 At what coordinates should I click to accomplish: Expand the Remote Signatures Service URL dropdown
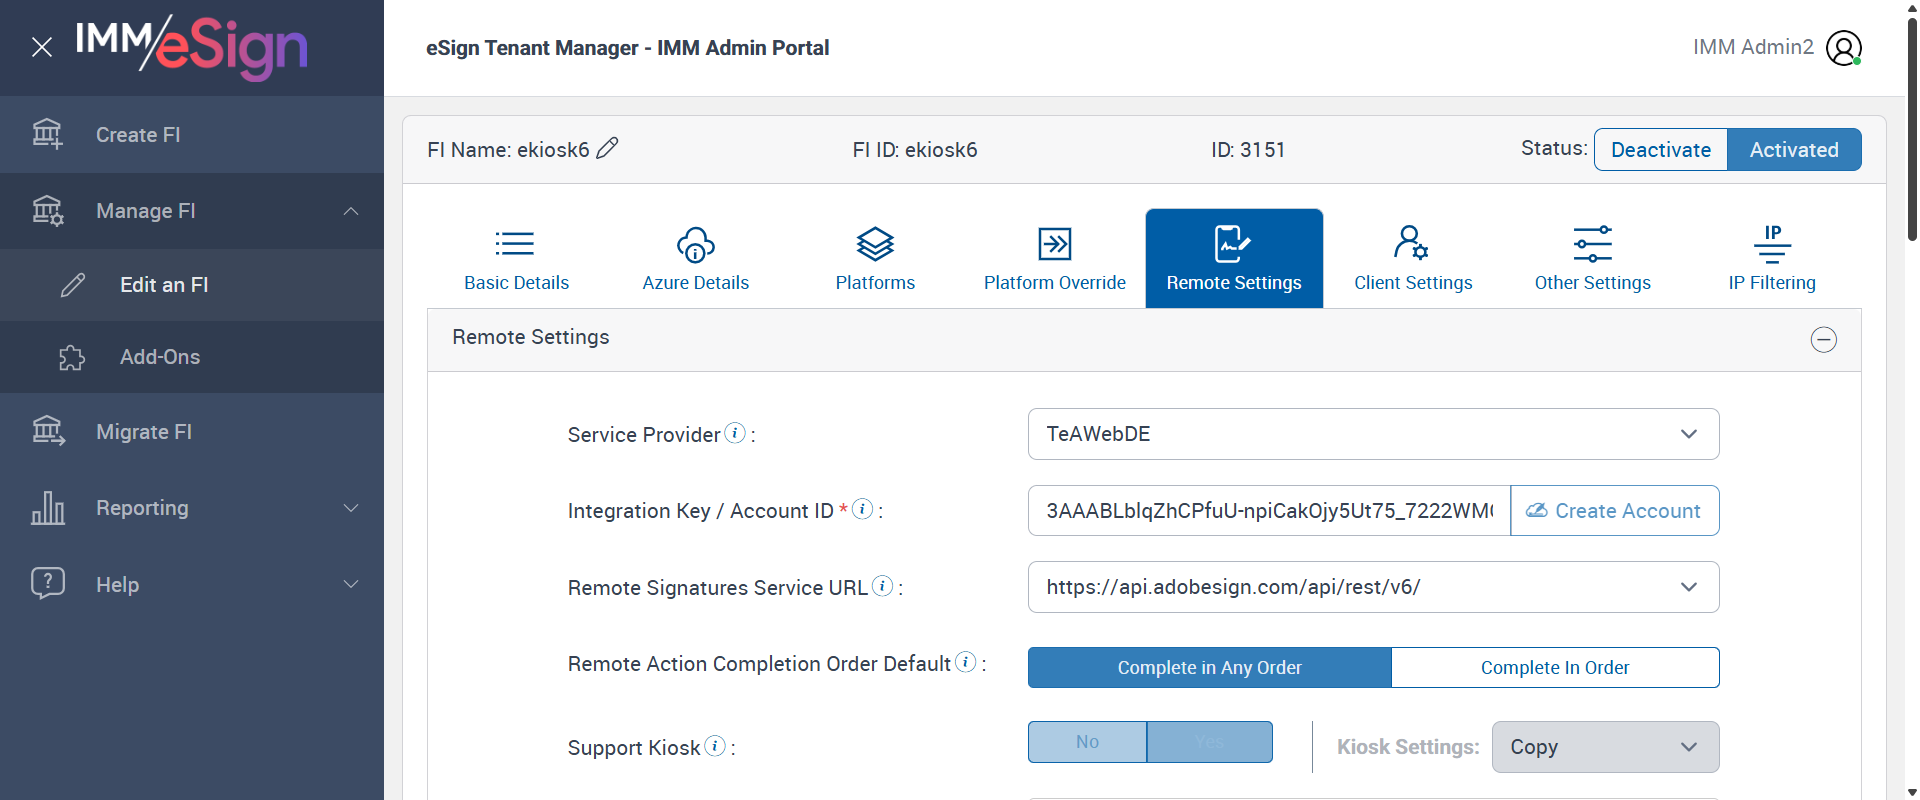tap(1373, 587)
